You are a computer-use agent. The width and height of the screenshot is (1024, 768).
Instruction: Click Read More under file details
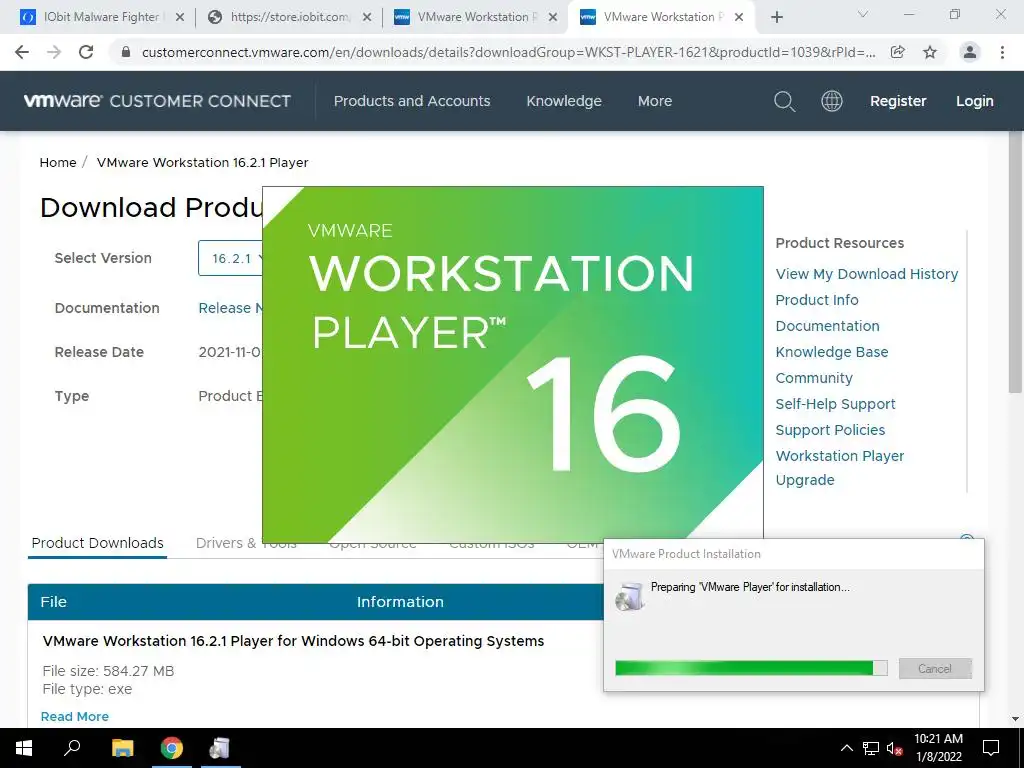tap(74, 716)
